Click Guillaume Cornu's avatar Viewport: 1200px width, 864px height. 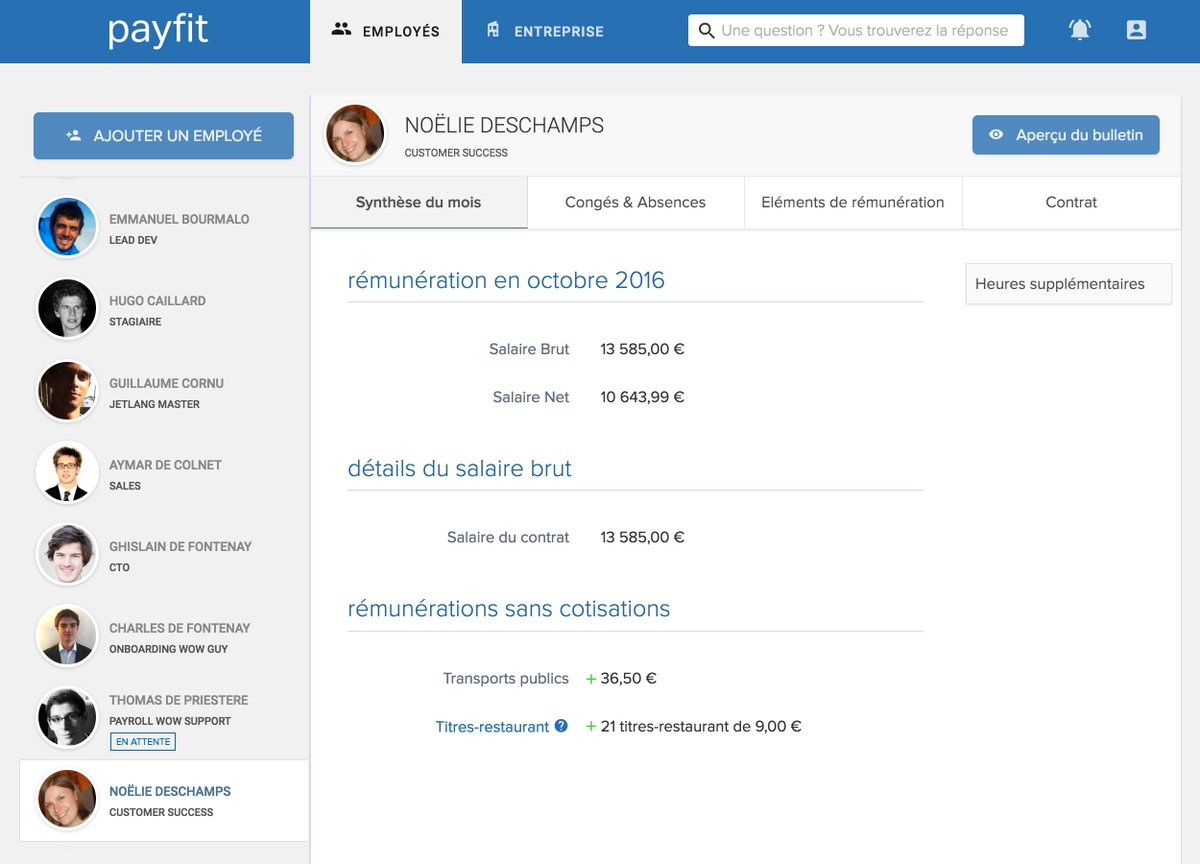(x=67, y=391)
